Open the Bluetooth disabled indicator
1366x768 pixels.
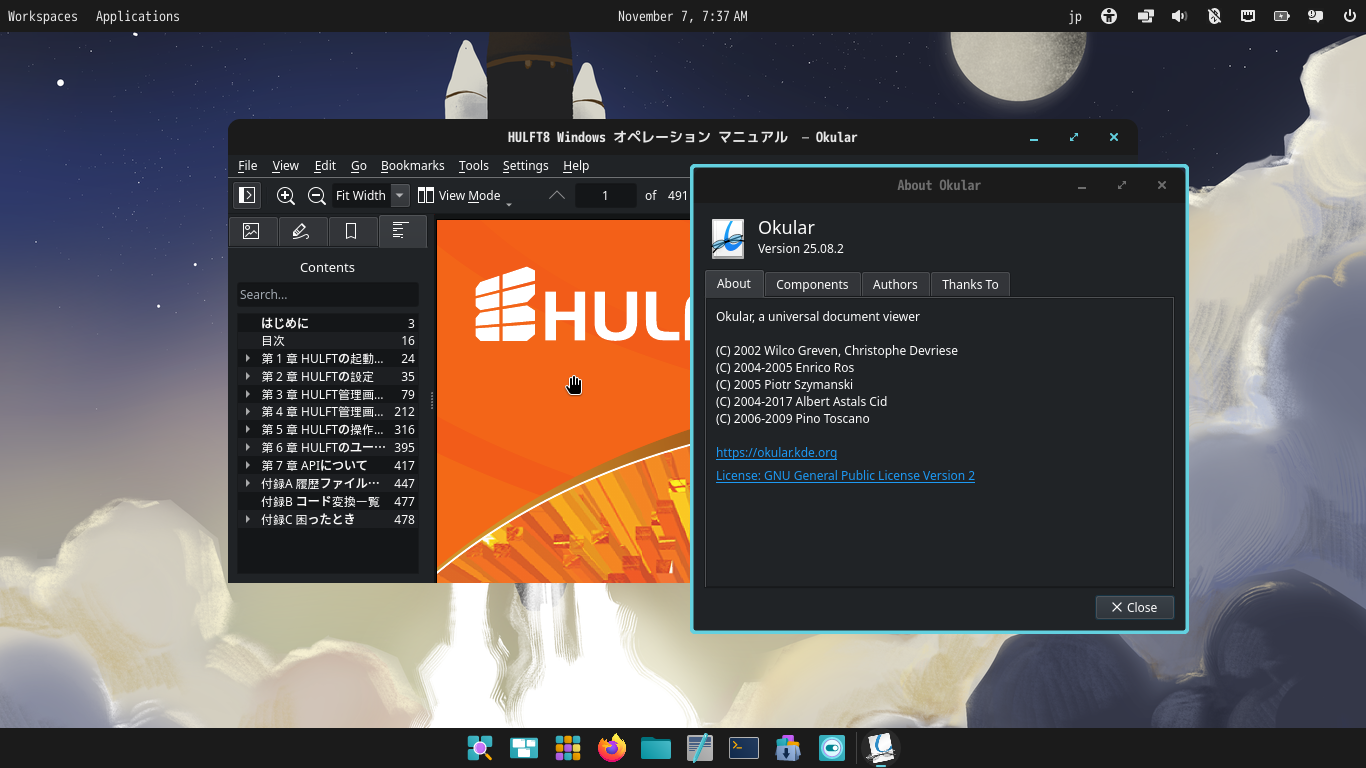[1214, 16]
